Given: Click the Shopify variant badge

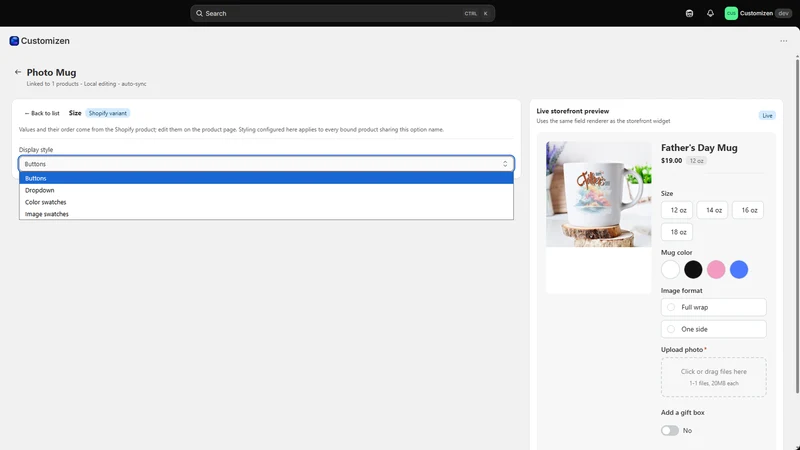Looking at the screenshot, I should tap(108, 113).
